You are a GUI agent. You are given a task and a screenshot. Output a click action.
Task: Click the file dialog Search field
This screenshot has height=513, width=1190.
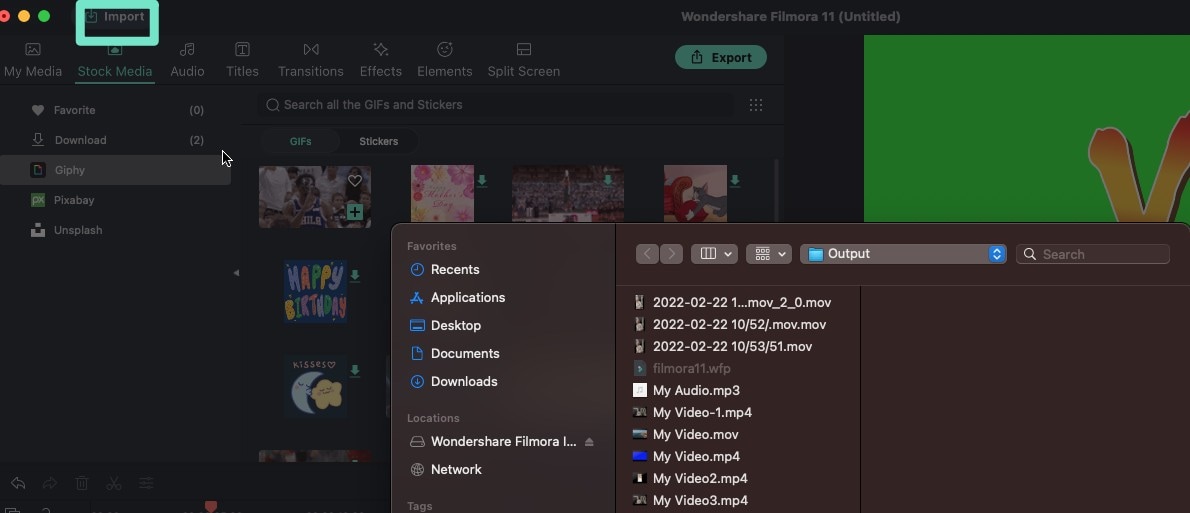click(1092, 254)
